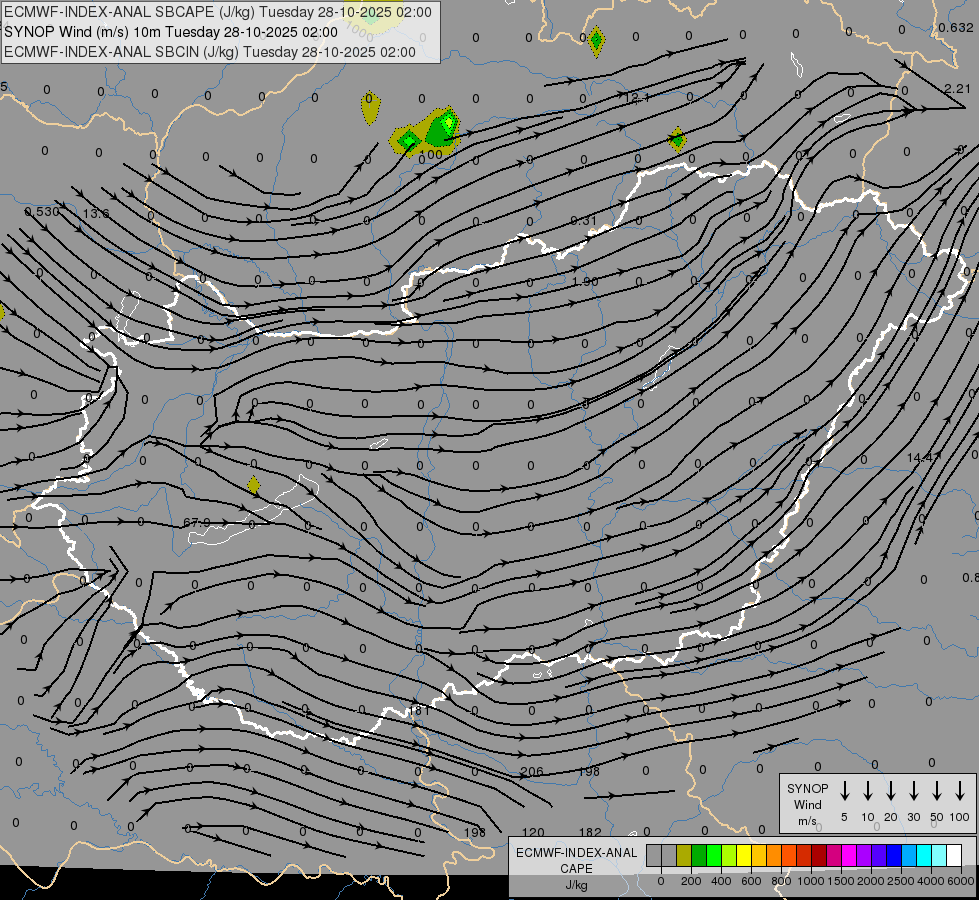Viewport: 979px width, 900px height.
Task: Pick the pure yellow CAPE legend swatch
Action: (x=744, y=855)
